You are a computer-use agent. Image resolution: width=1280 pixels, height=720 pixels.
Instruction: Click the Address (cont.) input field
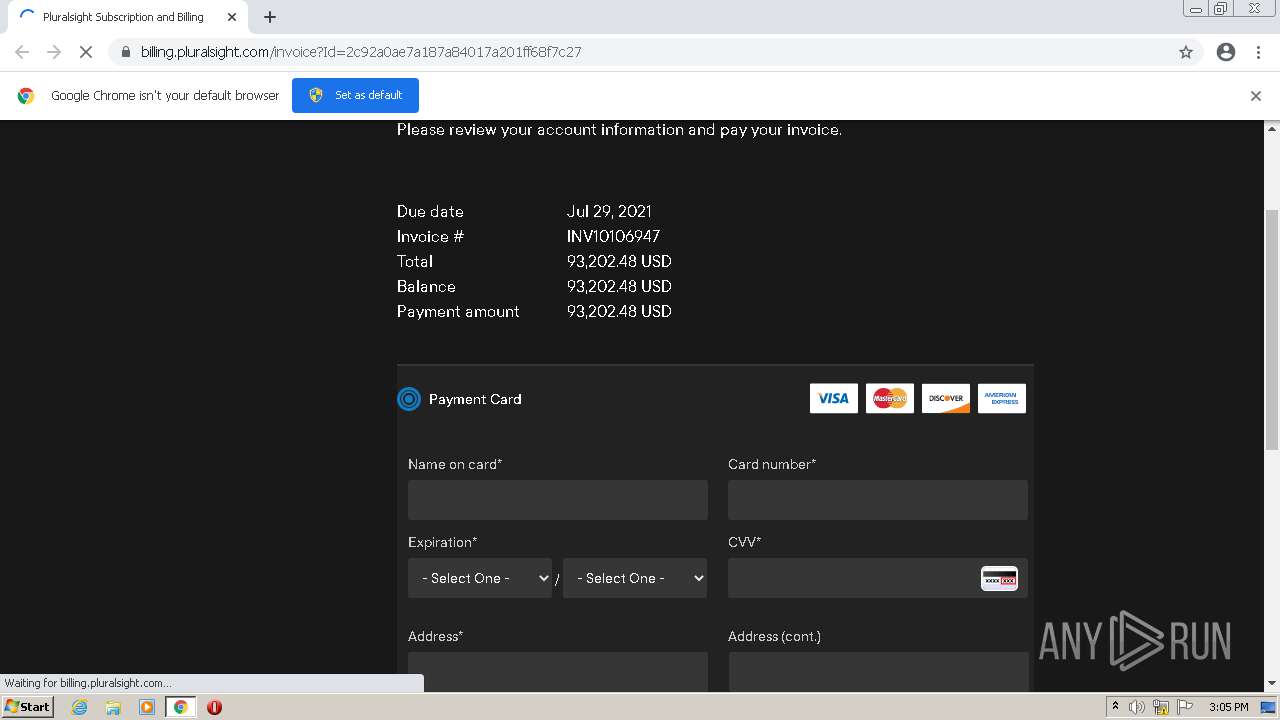click(x=878, y=671)
